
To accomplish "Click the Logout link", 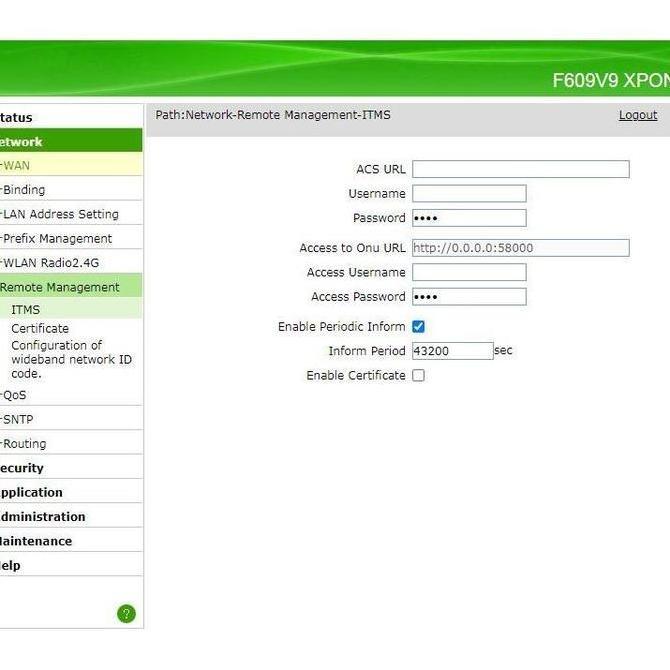I will [637, 115].
